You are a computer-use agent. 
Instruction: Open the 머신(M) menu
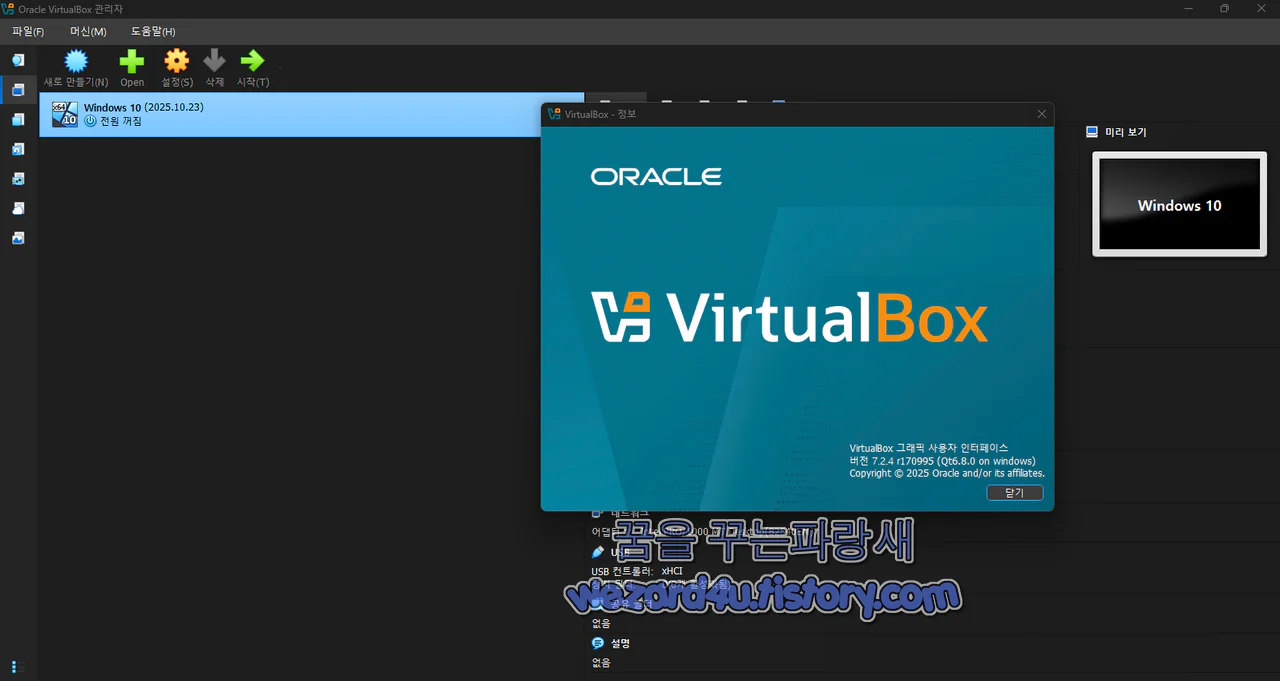[x=88, y=31]
